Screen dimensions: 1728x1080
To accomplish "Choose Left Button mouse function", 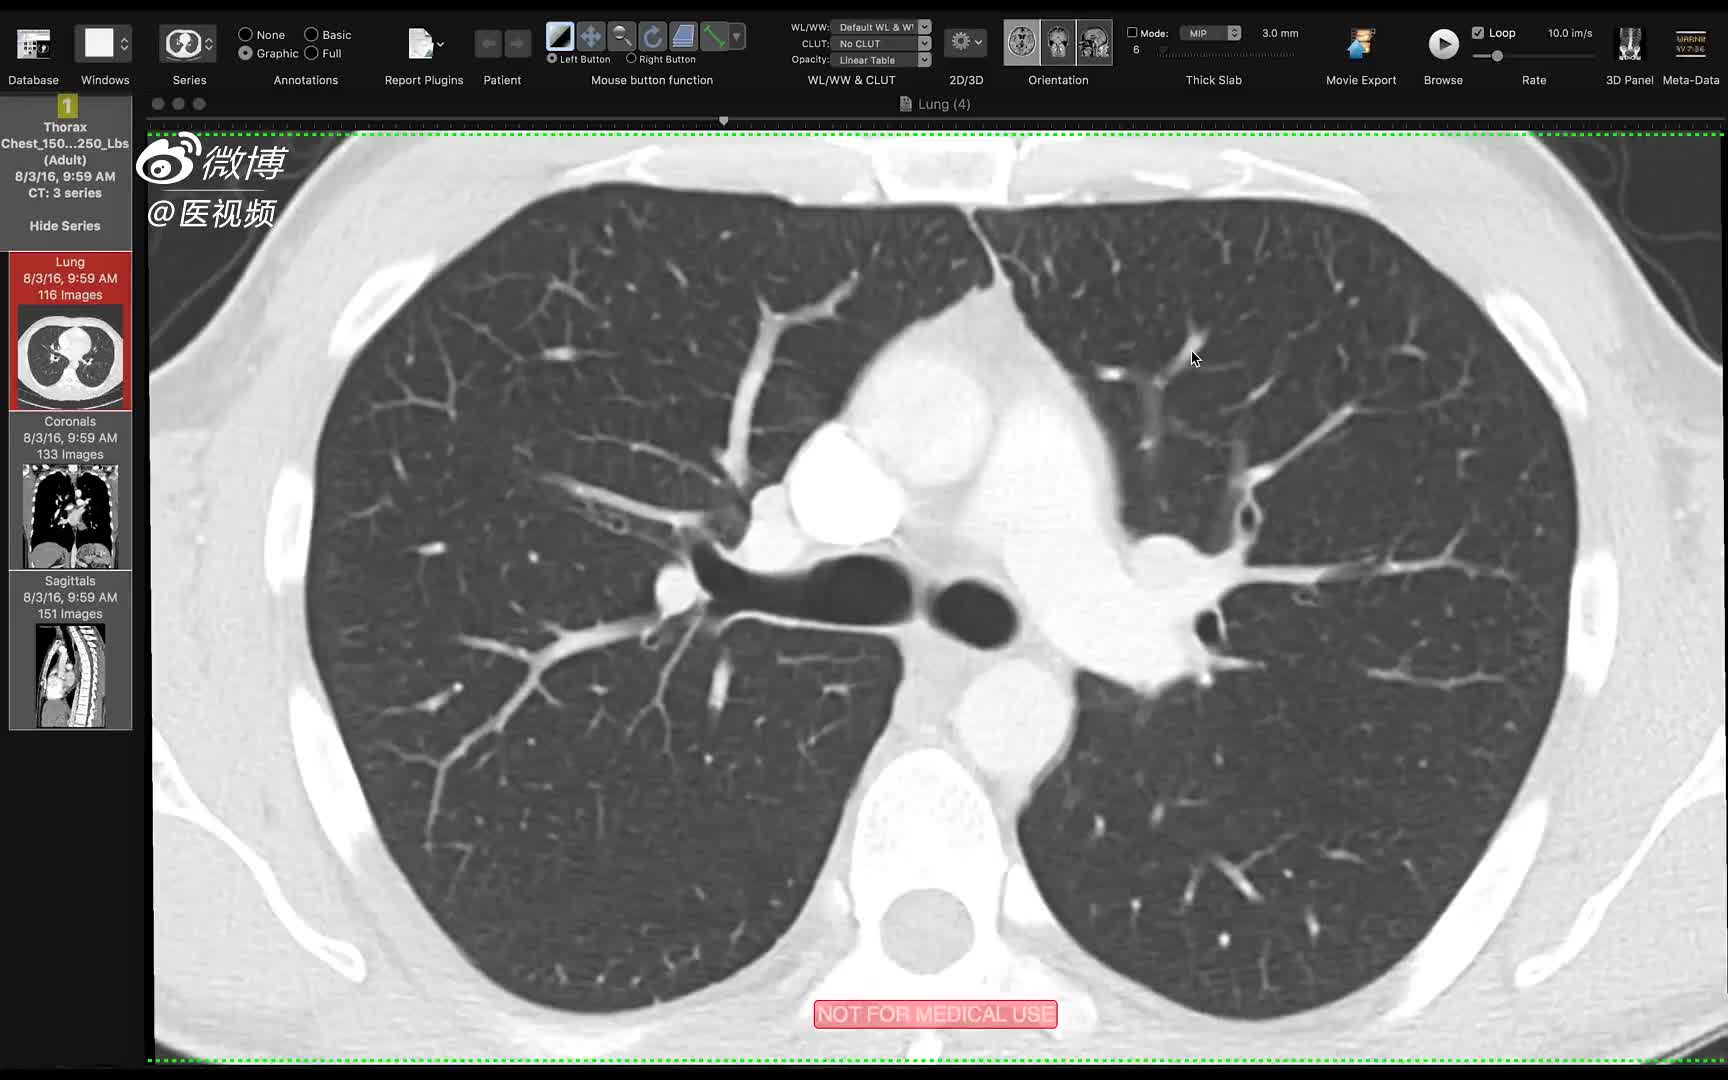I will tap(552, 59).
